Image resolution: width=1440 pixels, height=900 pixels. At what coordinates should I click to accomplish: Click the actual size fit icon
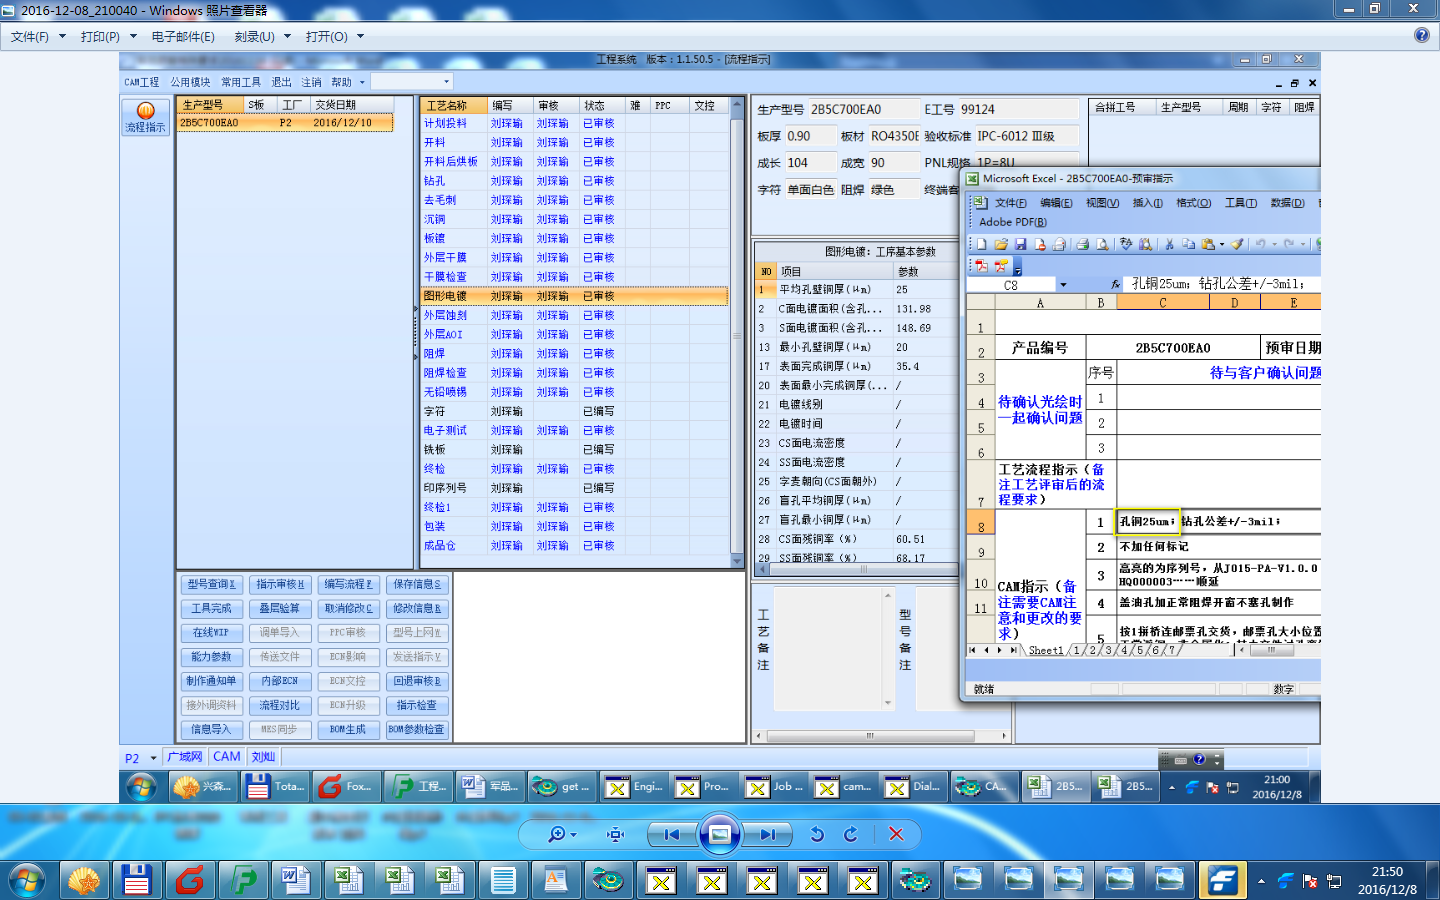[x=616, y=834]
